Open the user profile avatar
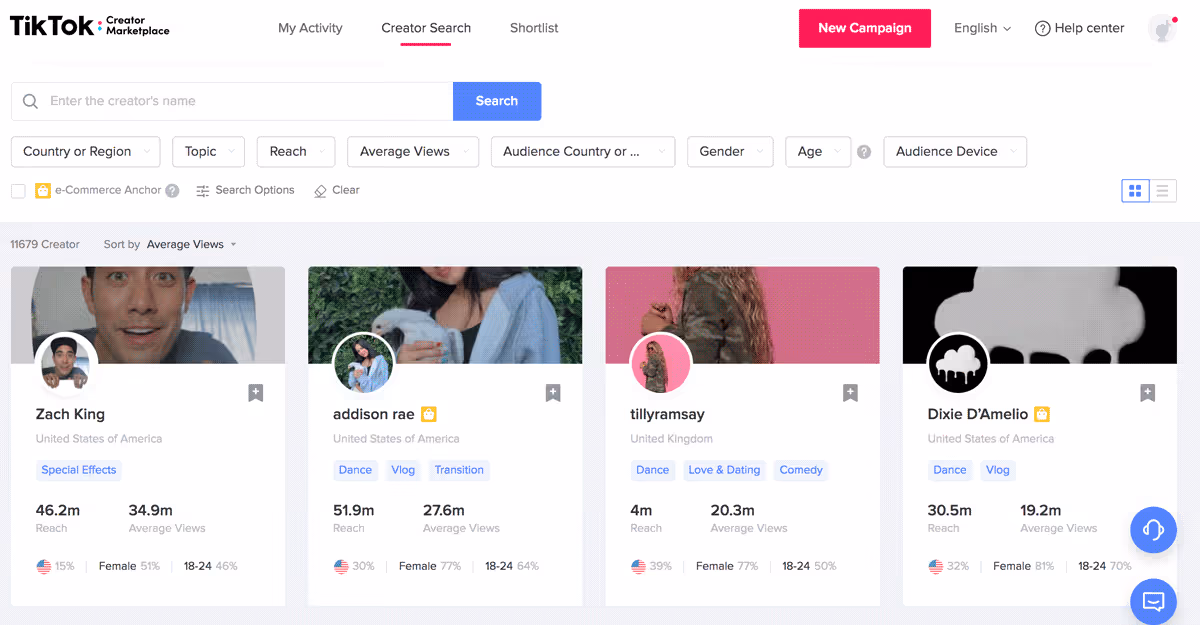This screenshot has width=1200, height=625. (1162, 28)
